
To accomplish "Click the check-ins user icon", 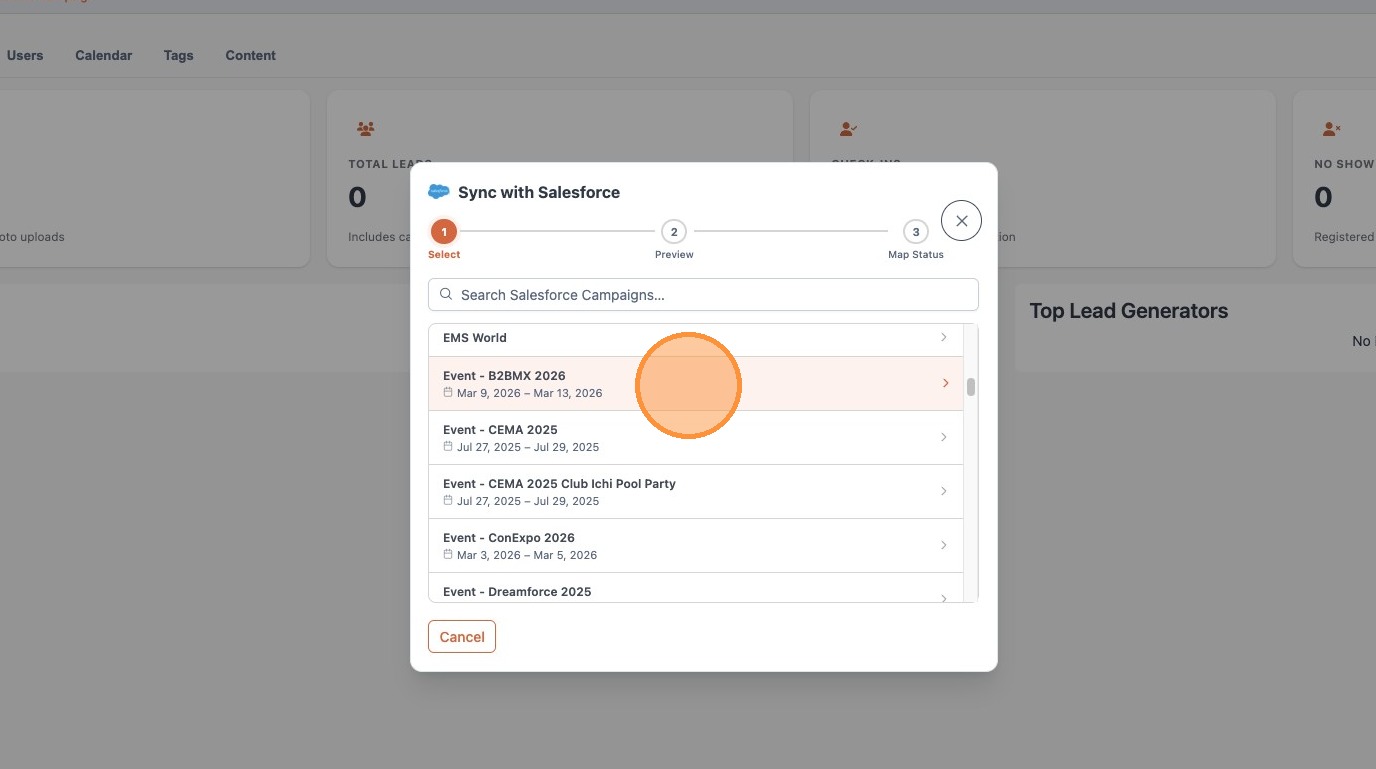I will (x=848, y=129).
